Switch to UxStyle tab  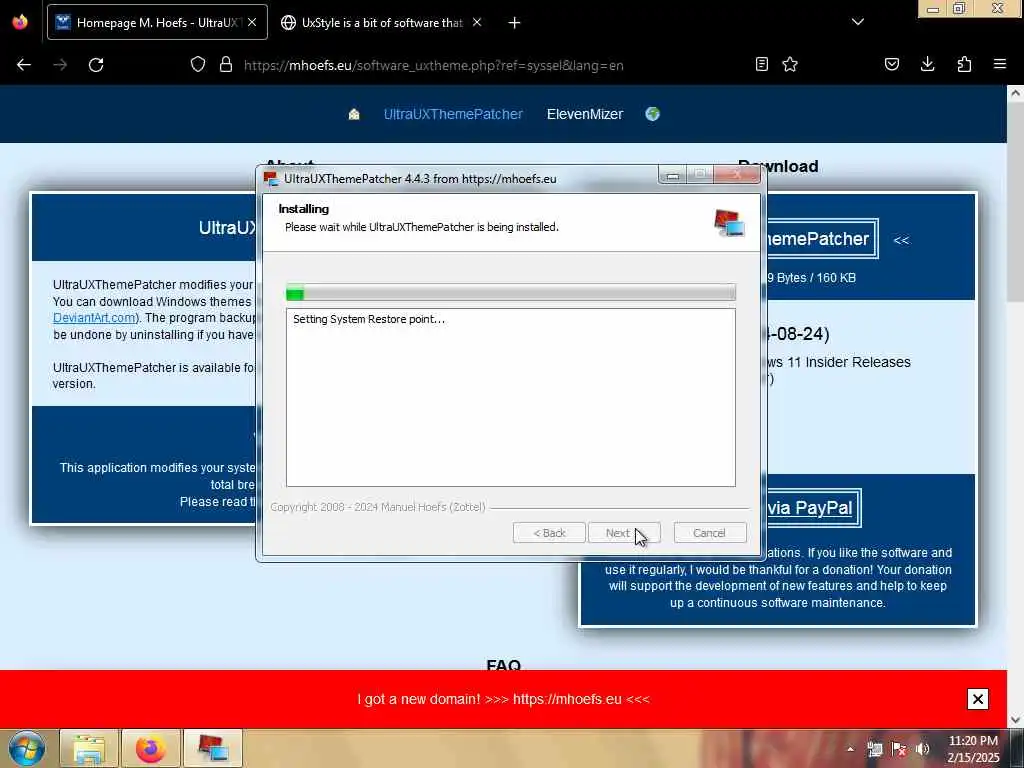(x=382, y=22)
